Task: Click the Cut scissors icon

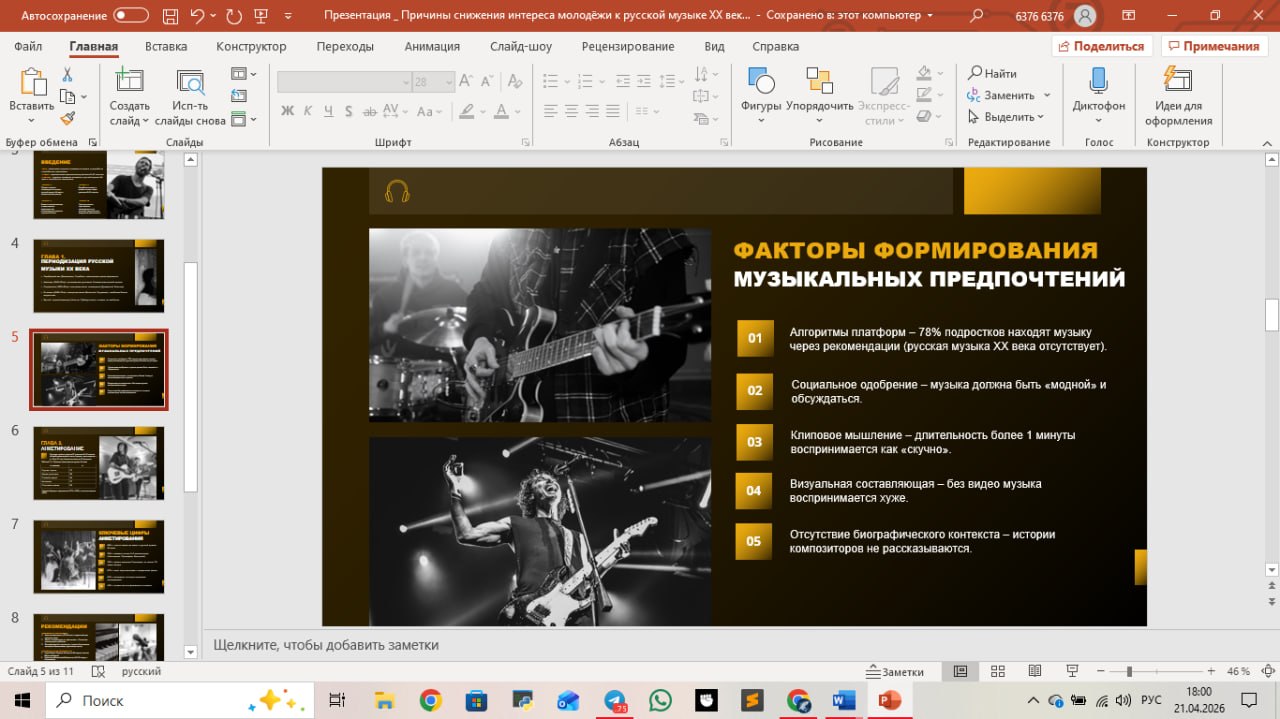Action: click(x=67, y=75)
